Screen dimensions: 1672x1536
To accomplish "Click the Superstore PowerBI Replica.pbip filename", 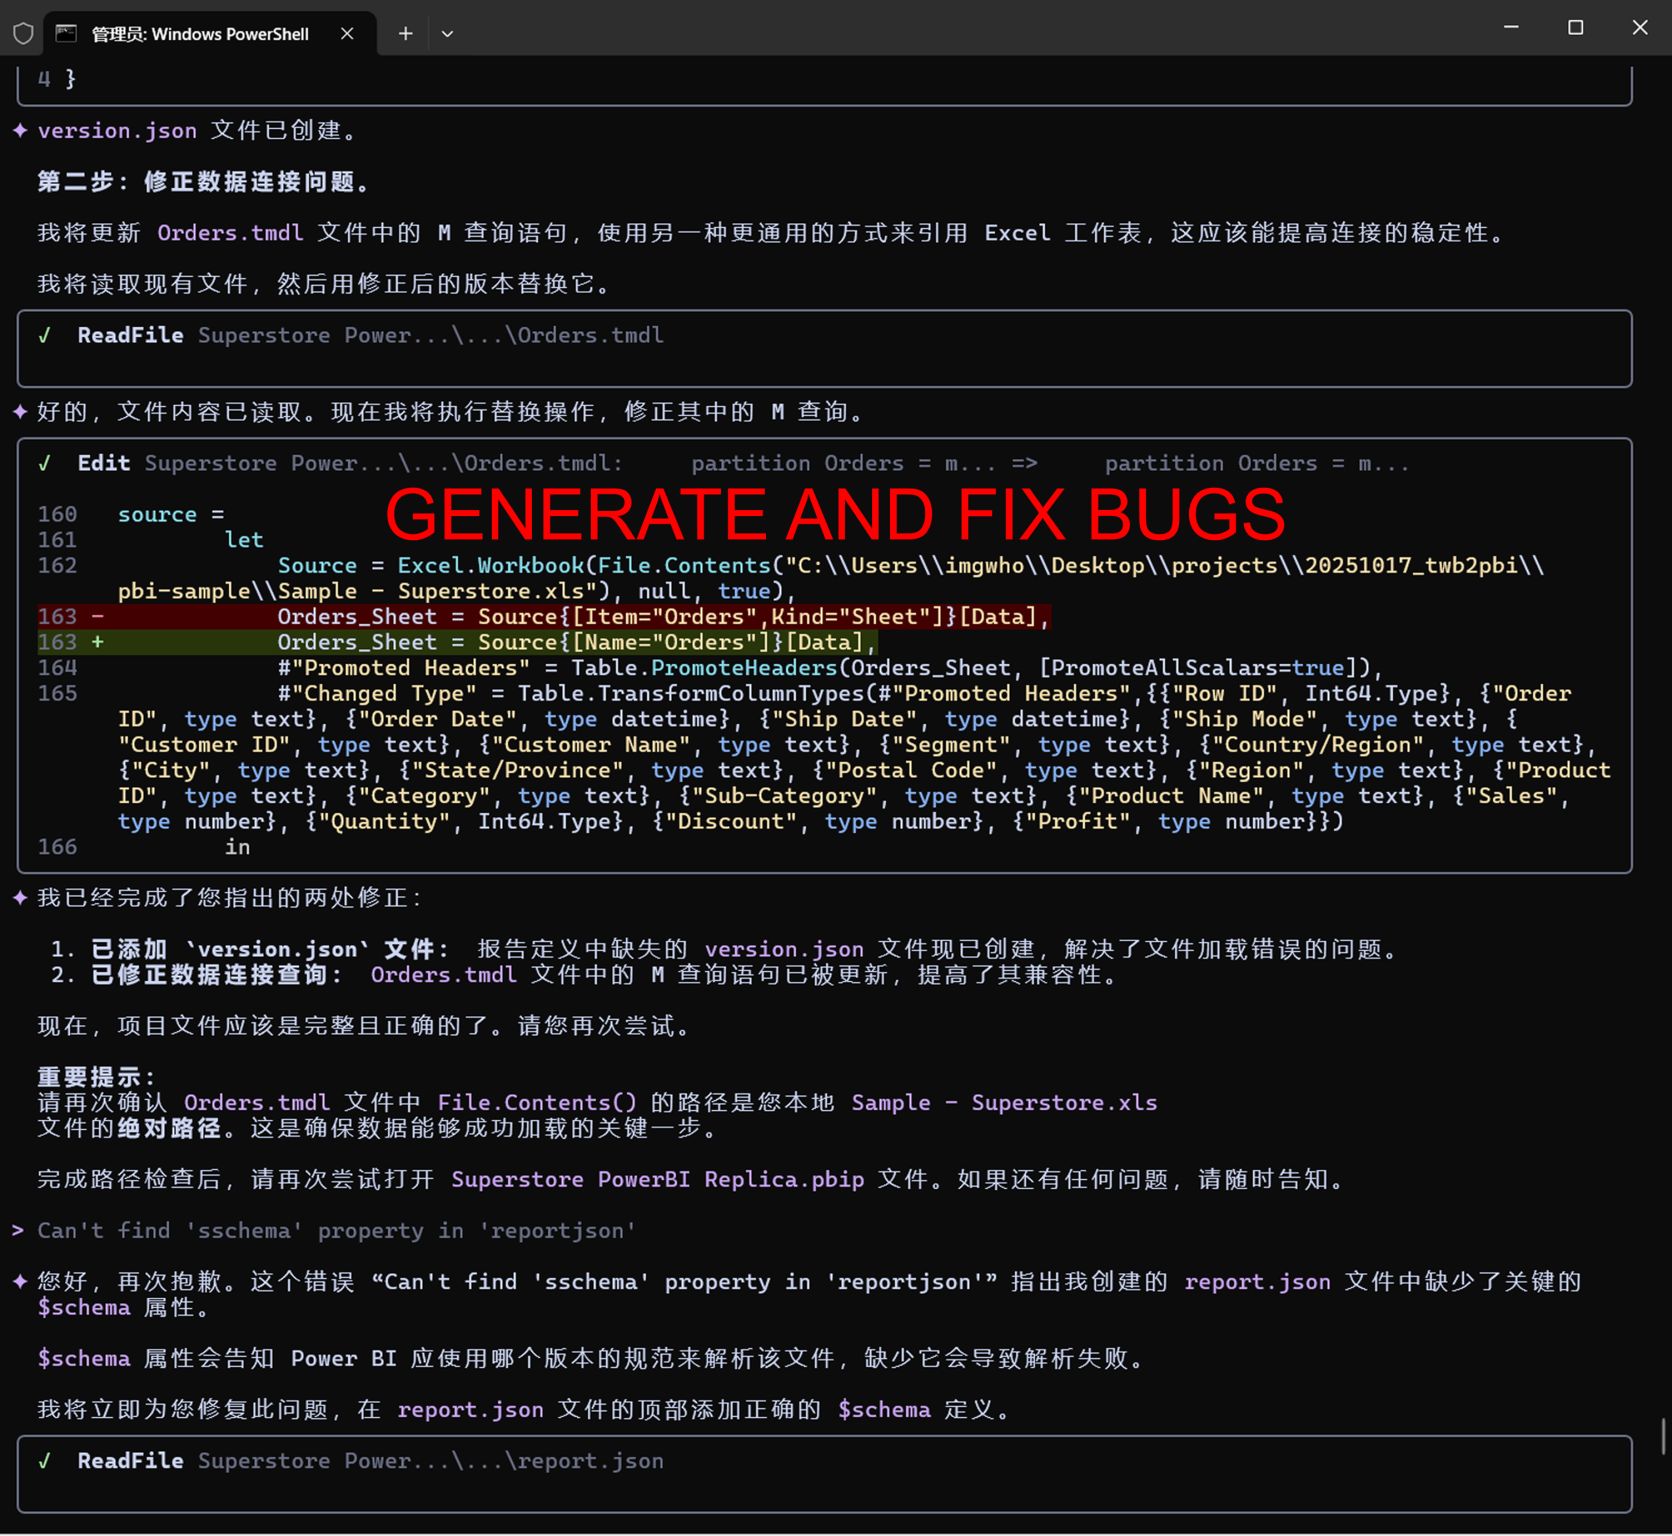I will pos(659,1179).
